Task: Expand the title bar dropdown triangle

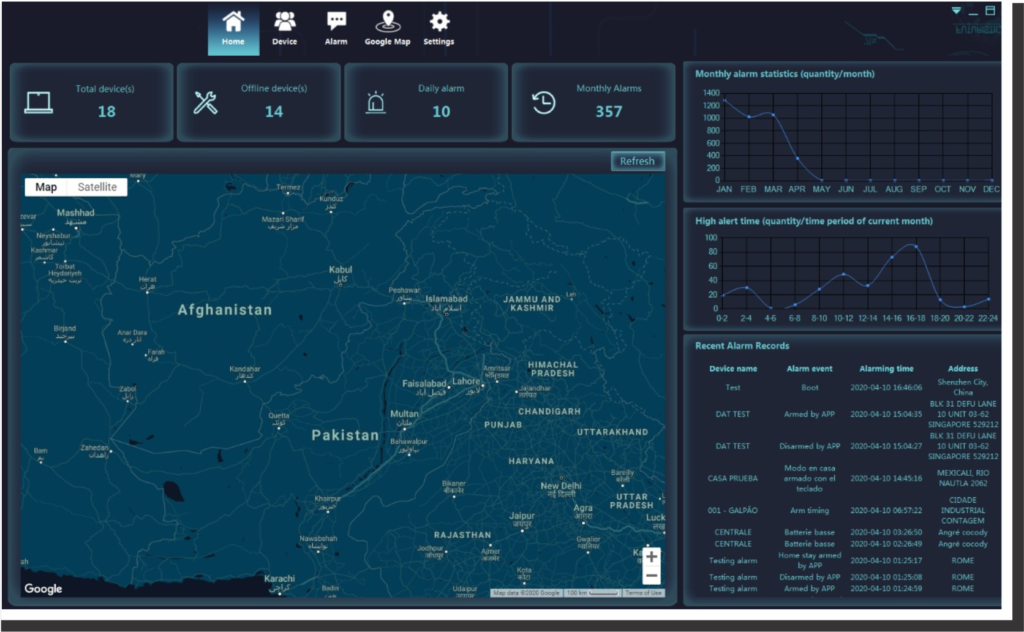Action: tap(956, 11)
